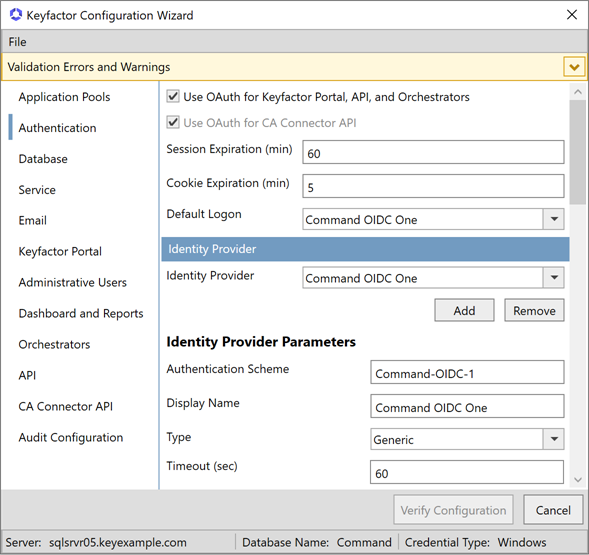Toggle Use OAuth for CA Connector API checkbox

[173, 122]
